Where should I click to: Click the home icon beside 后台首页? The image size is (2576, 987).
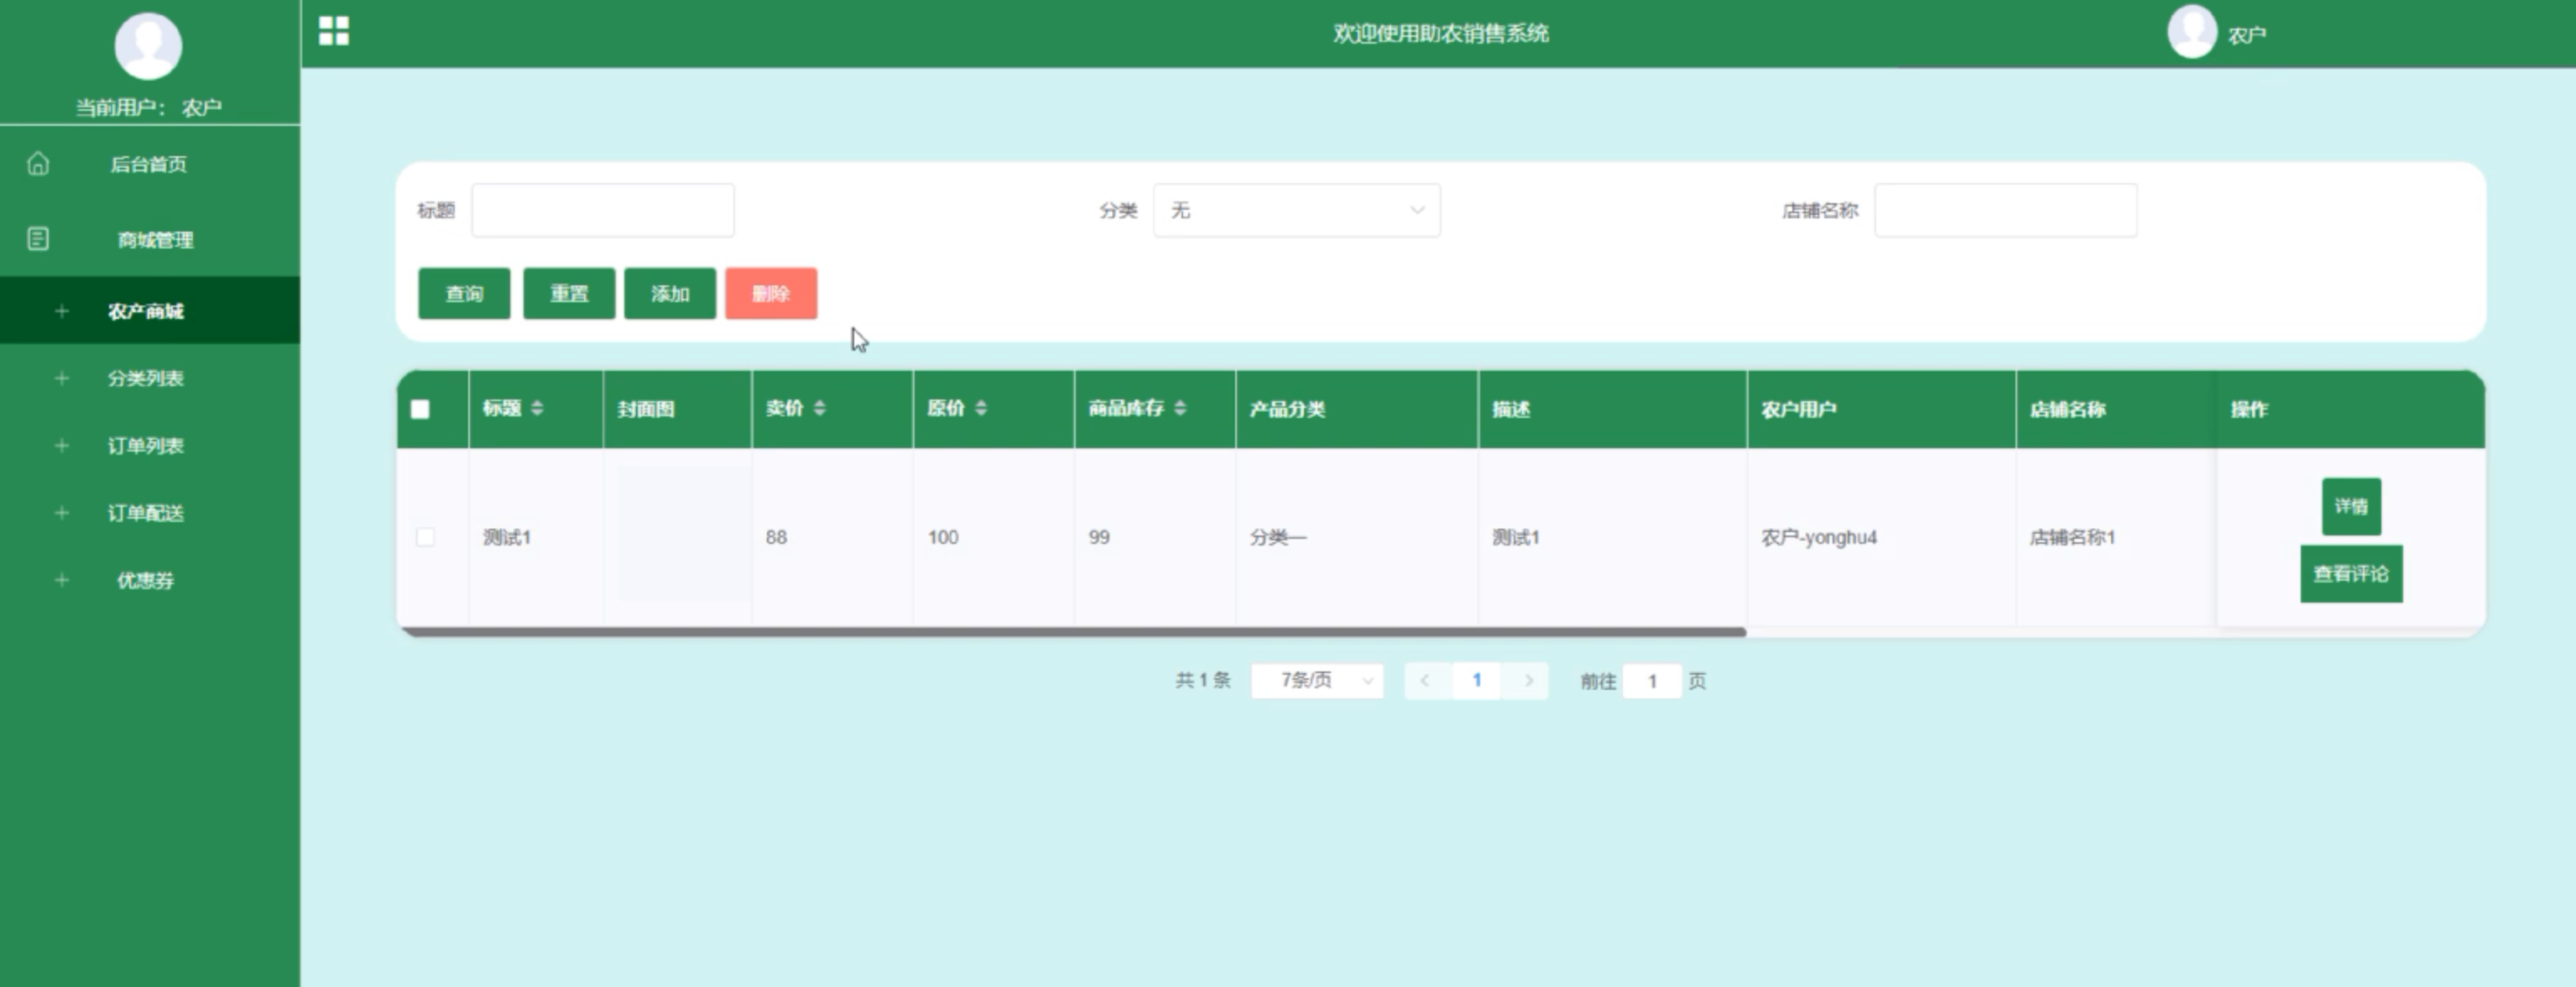pyautogui.click(x=38, y=163)
